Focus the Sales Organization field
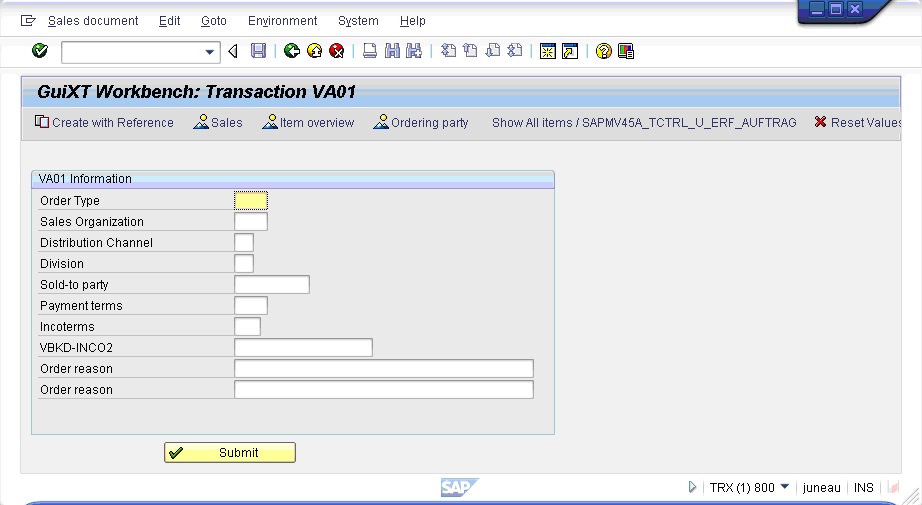This screenshot has width=922, height=505. click(x=251, y=222)
